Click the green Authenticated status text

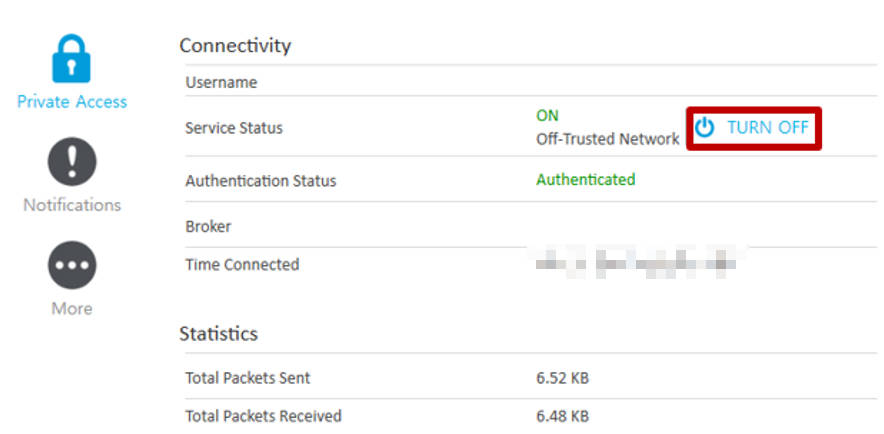pyautogui.click(x=585, y=180)
